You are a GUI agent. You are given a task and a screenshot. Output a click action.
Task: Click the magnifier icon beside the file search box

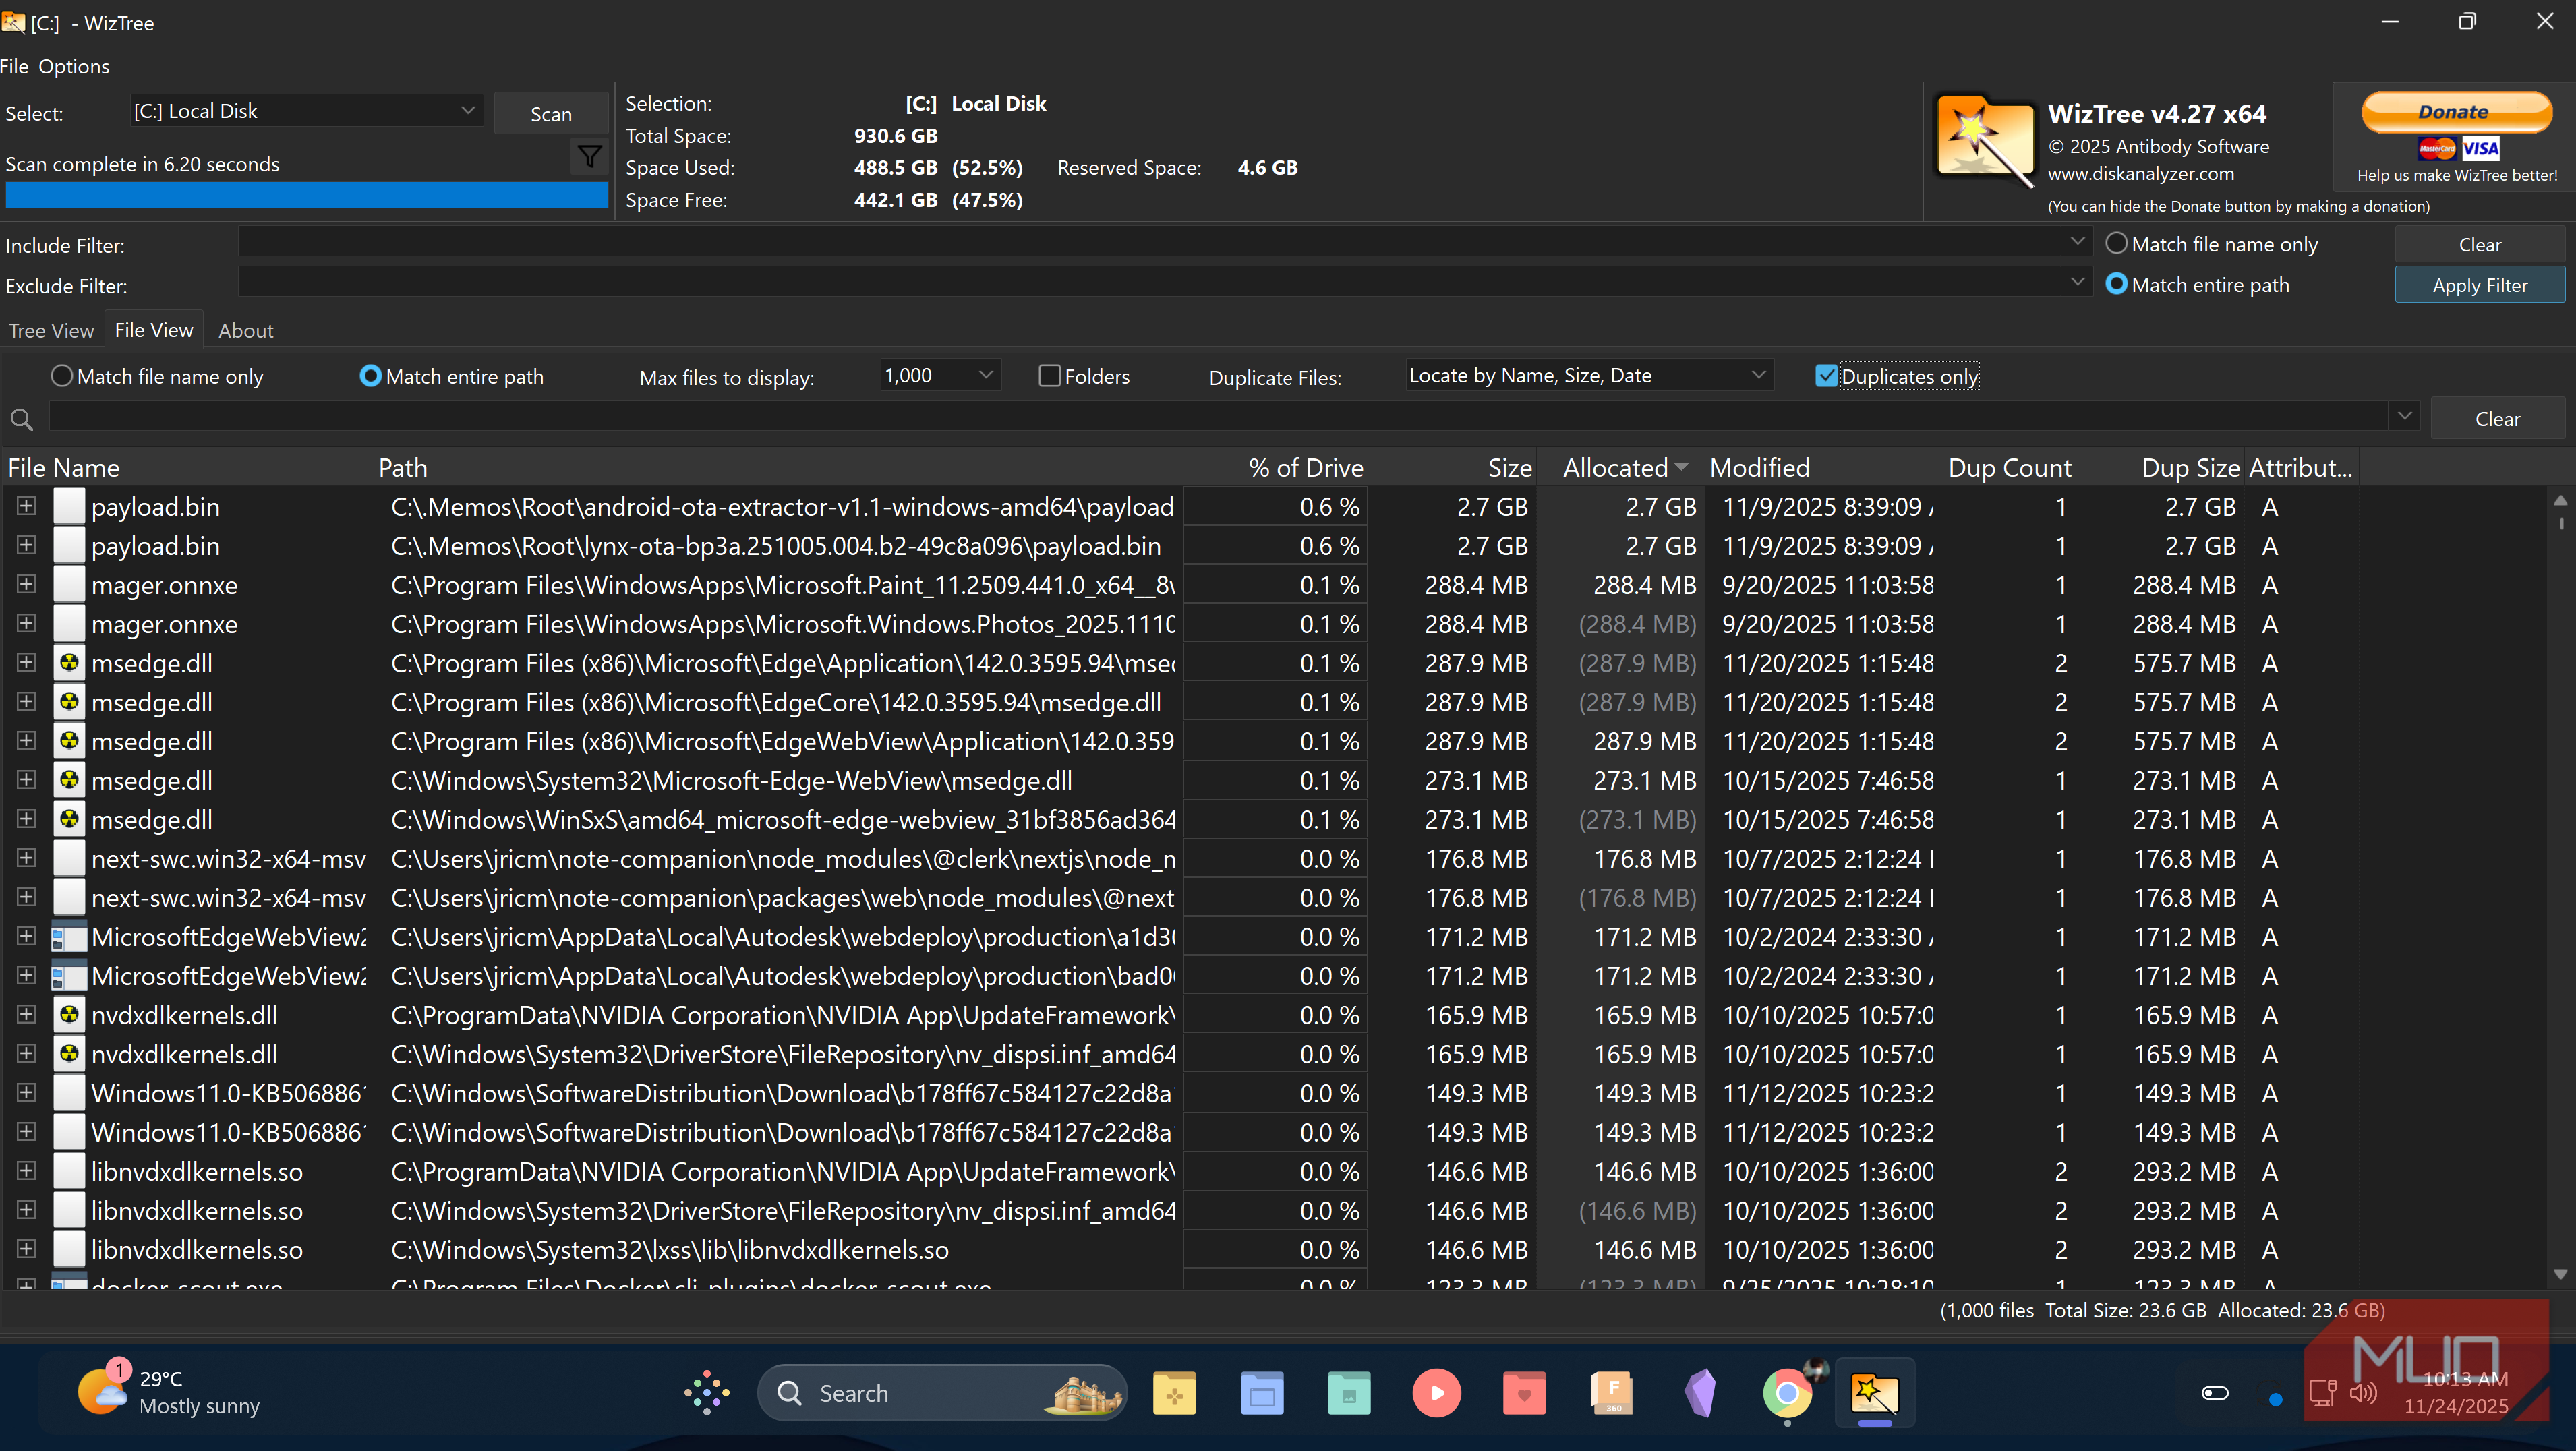point(21,419)
